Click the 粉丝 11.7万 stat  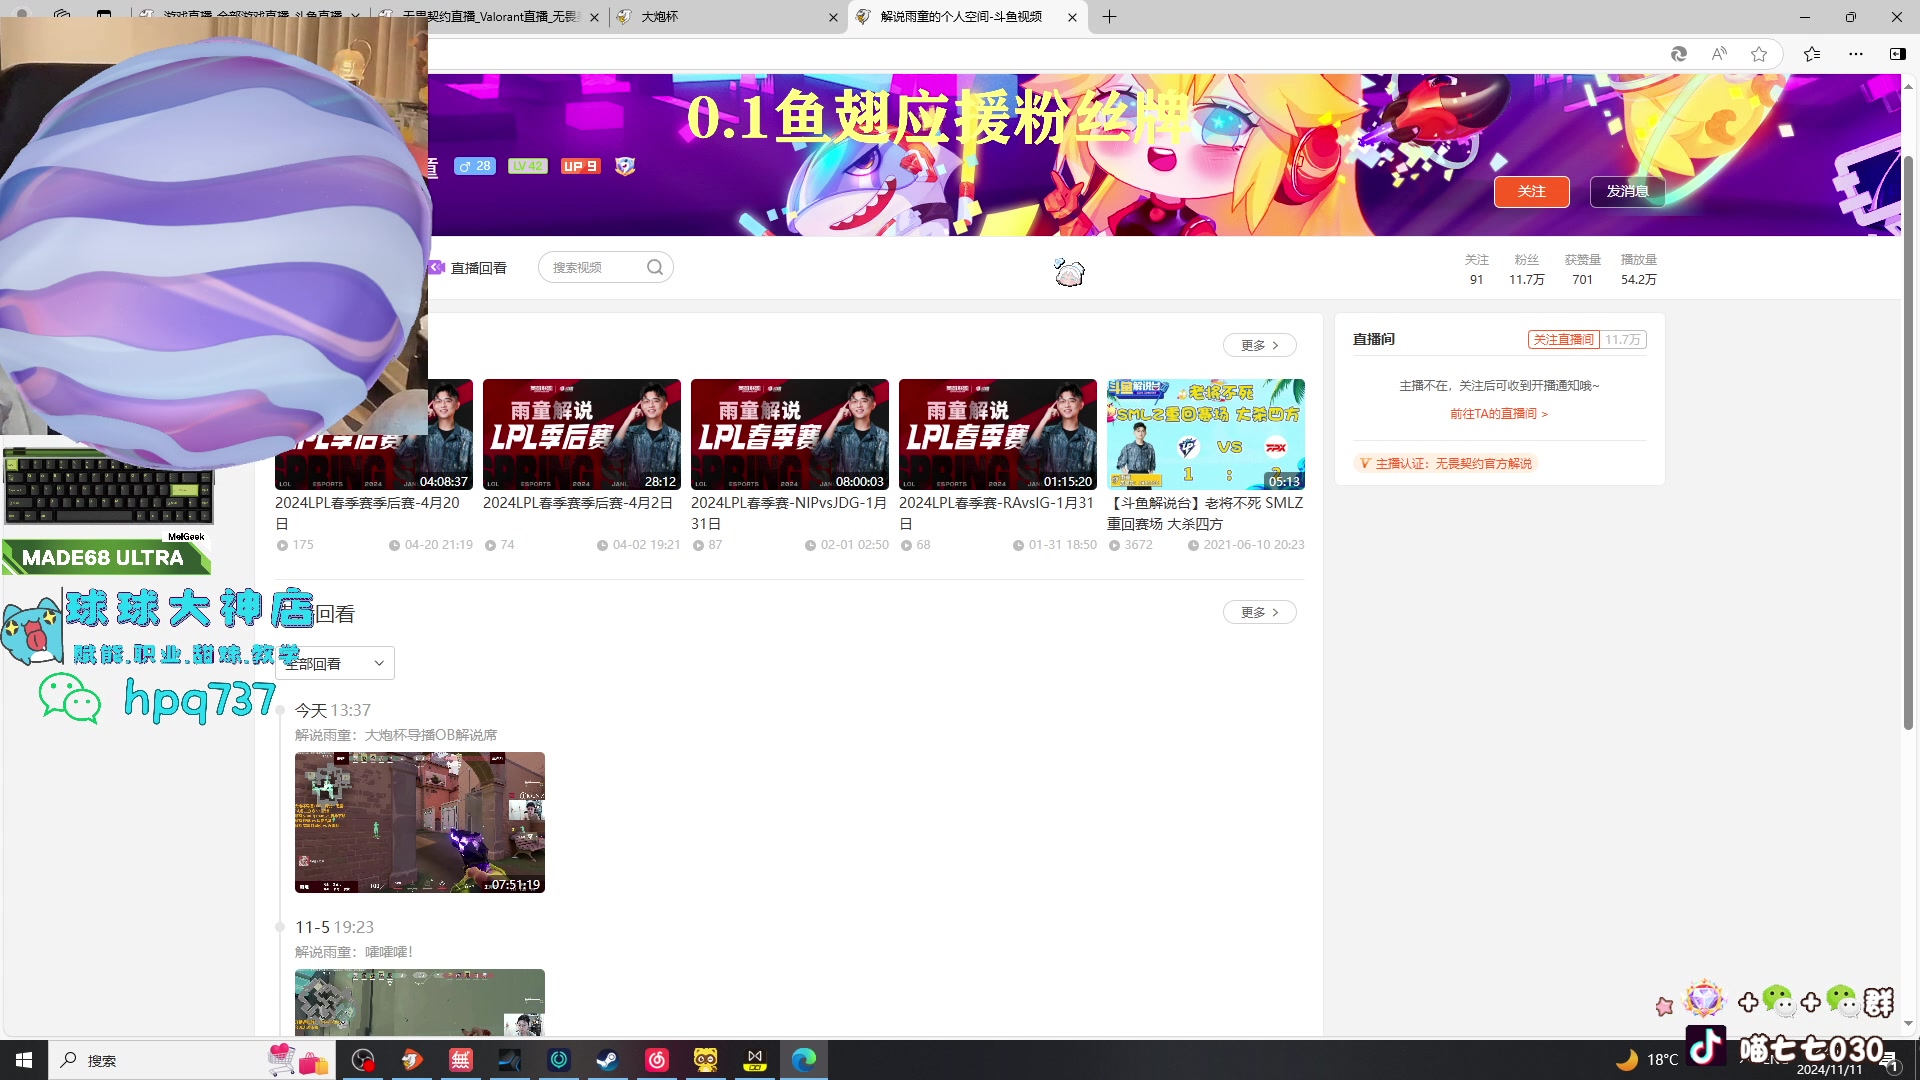click(1526, 269)
